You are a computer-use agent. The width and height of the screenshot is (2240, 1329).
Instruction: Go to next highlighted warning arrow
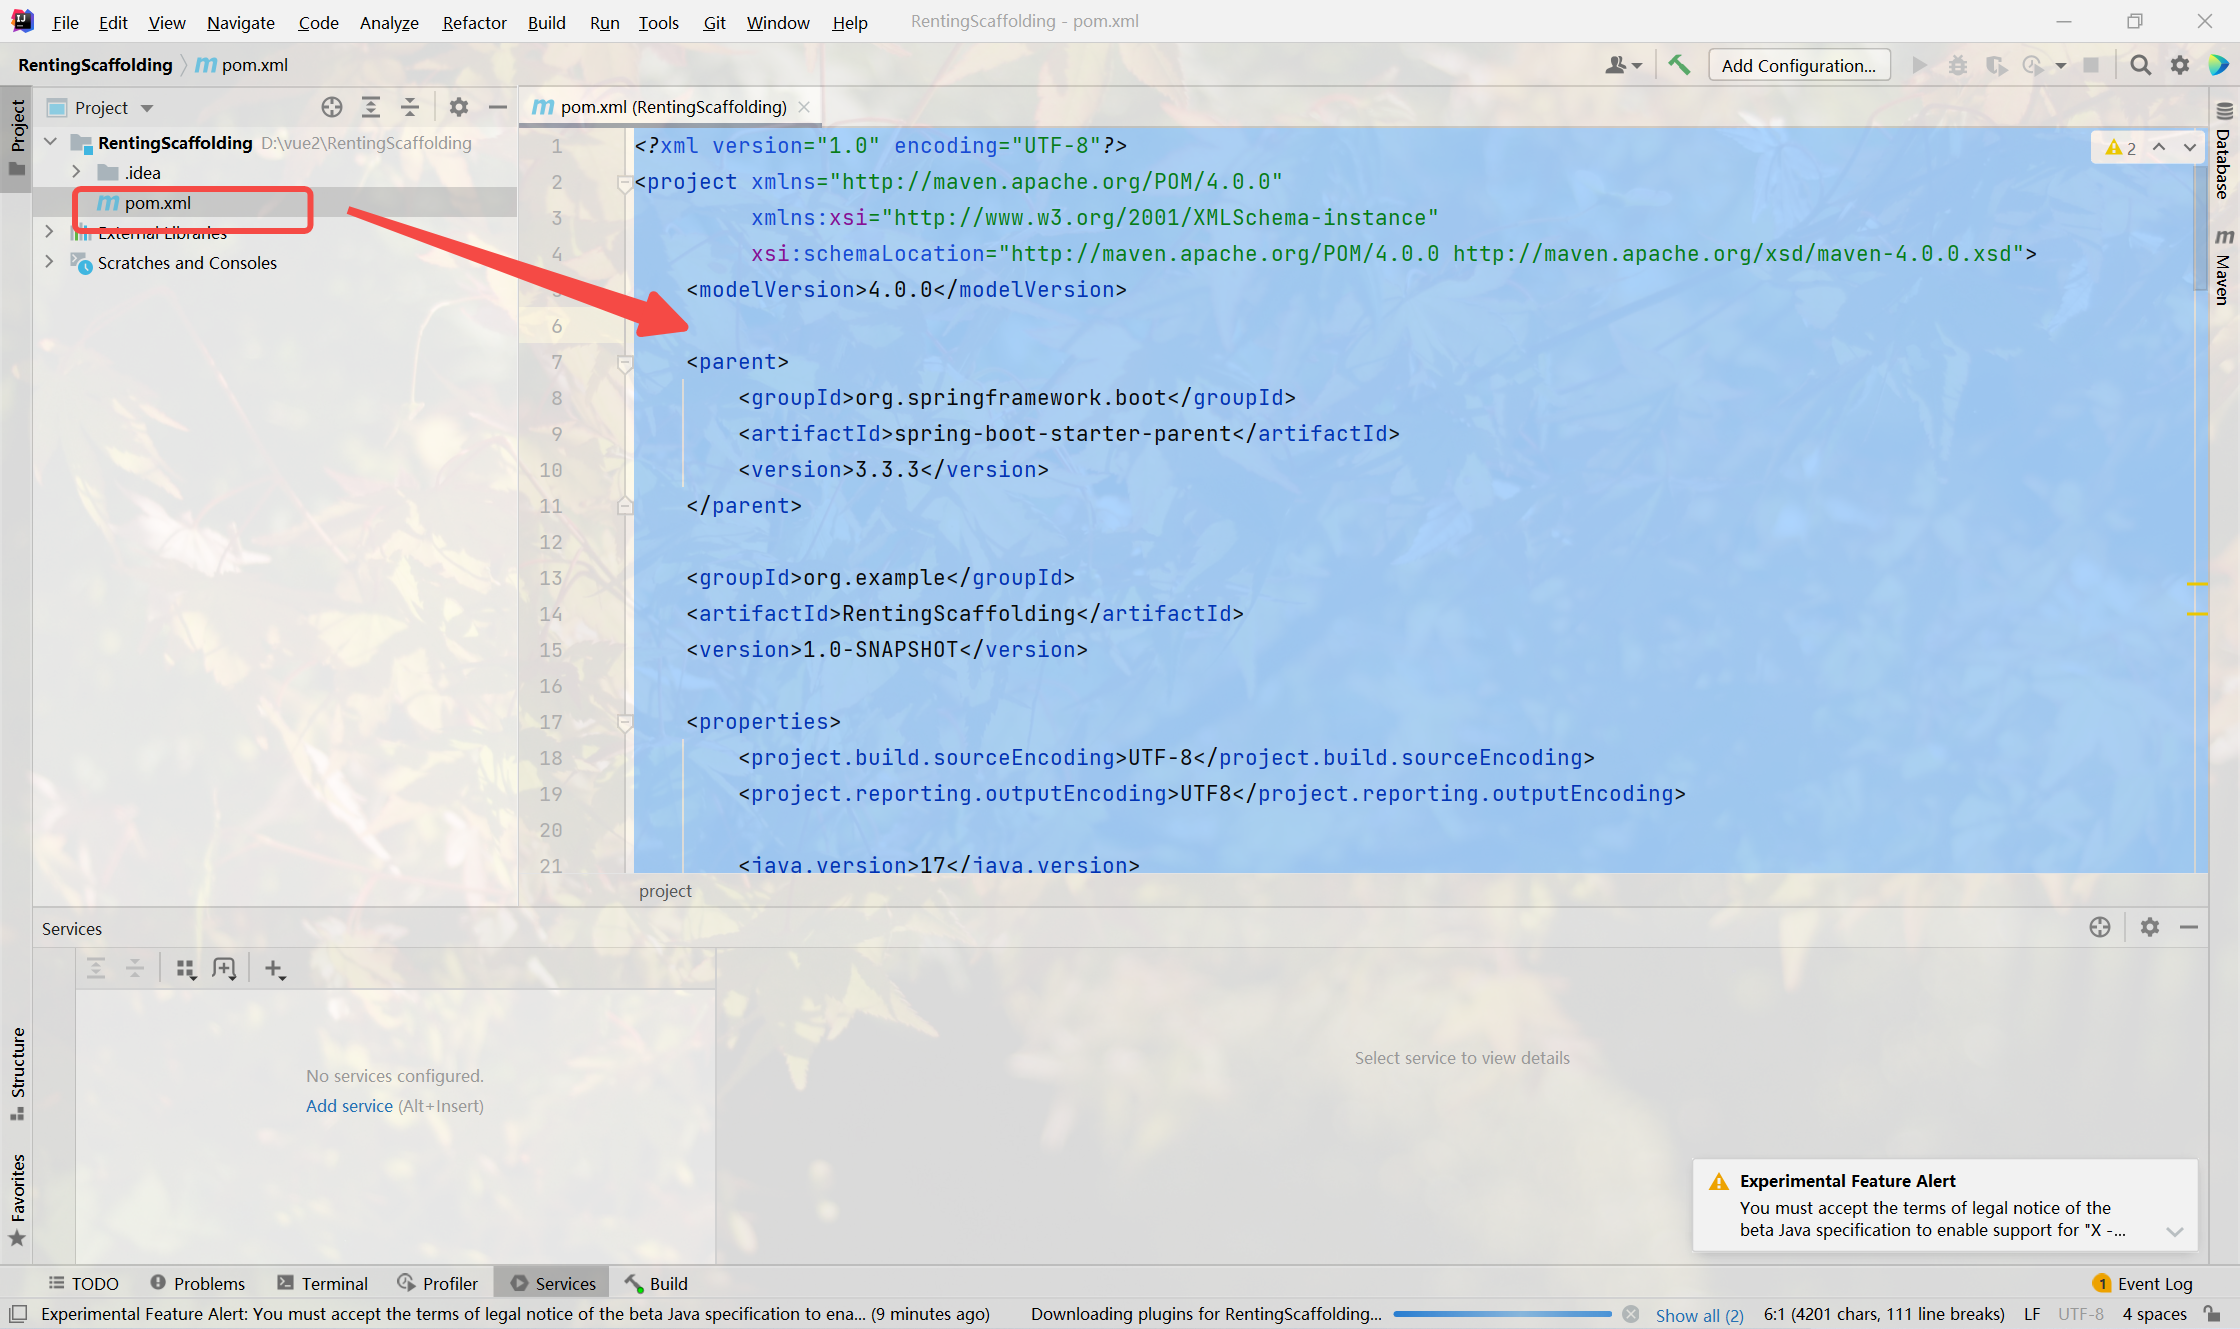[2190, 147]
